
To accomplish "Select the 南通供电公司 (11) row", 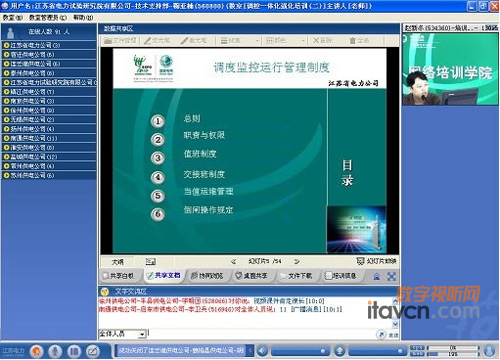I will pyautogui.click(x=49, y=138).
